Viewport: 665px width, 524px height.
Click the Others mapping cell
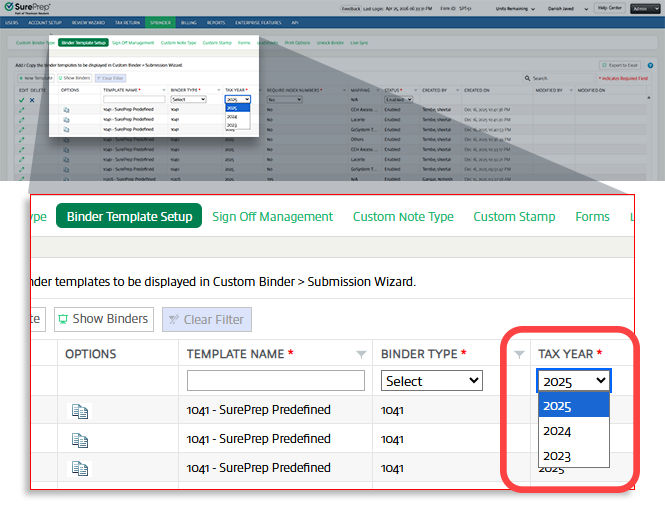point(357,139)
